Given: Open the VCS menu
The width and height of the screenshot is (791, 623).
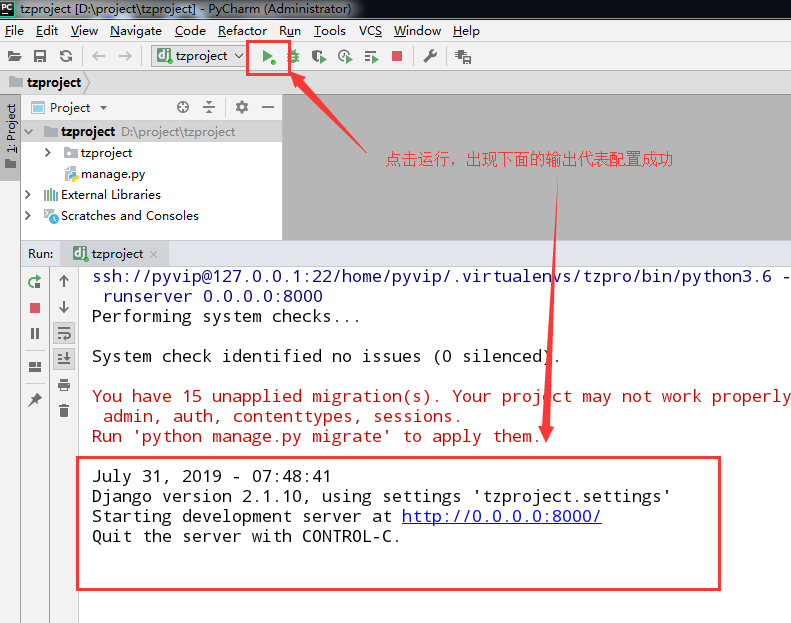Looking at the screenshot, I should coord(370,31).
